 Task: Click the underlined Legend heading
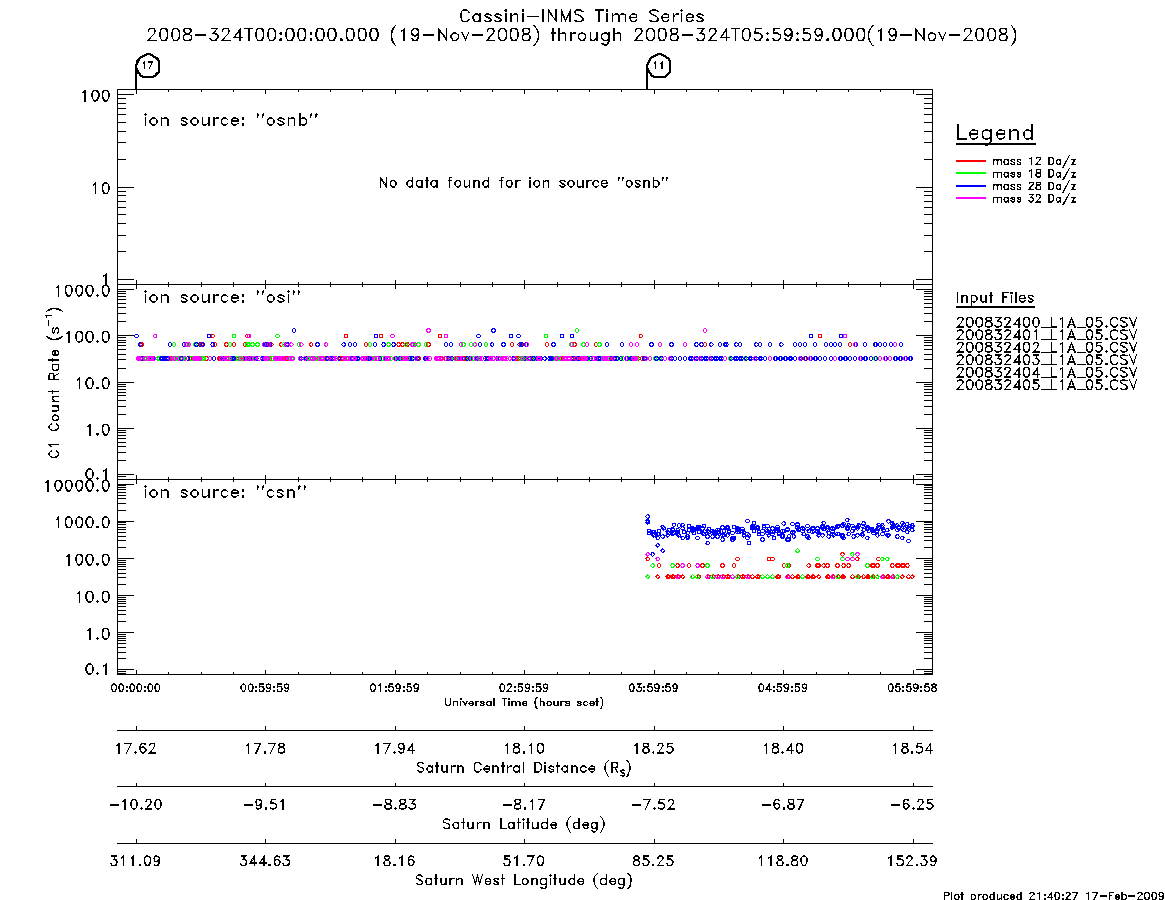(x=995, y=133)
